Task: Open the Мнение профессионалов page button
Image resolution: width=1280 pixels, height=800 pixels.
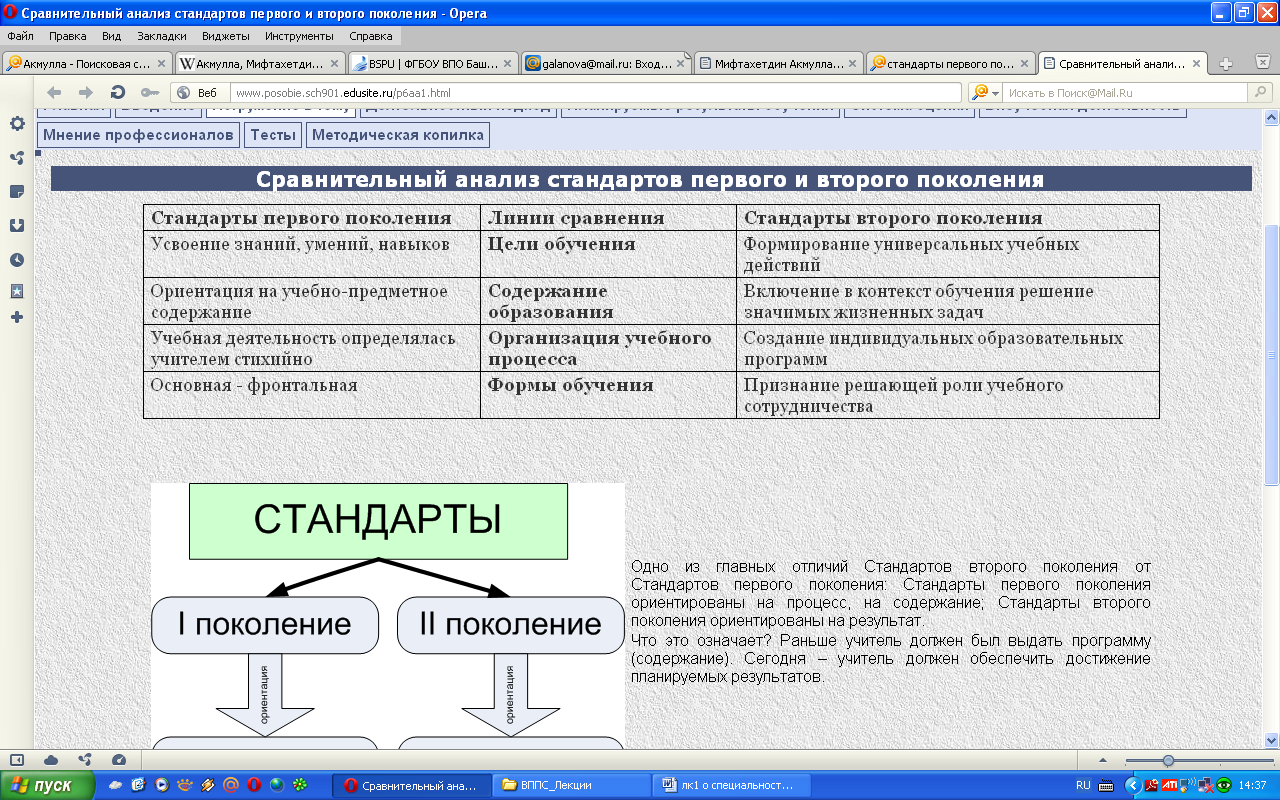Action: click(x=138, y=134)
